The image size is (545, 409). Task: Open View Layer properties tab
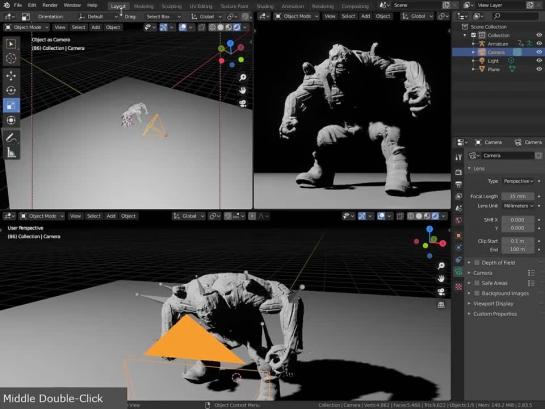pyautogui.click(x=459, y=196)
